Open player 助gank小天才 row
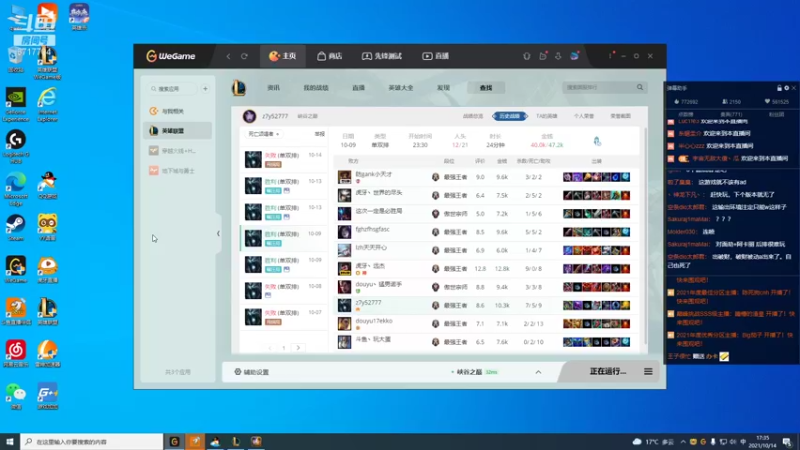Screen dimensions: 800x450 (485, 177)
